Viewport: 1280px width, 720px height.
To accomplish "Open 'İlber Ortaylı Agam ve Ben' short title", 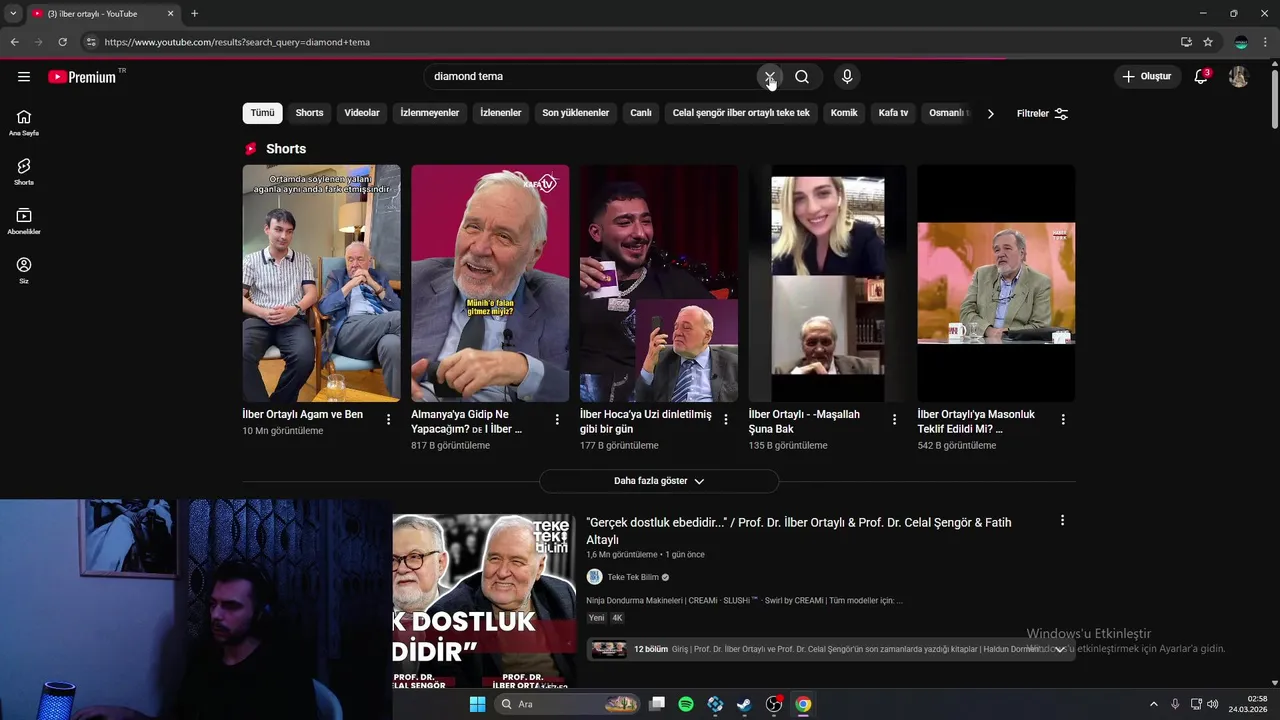I will (302, 415).
